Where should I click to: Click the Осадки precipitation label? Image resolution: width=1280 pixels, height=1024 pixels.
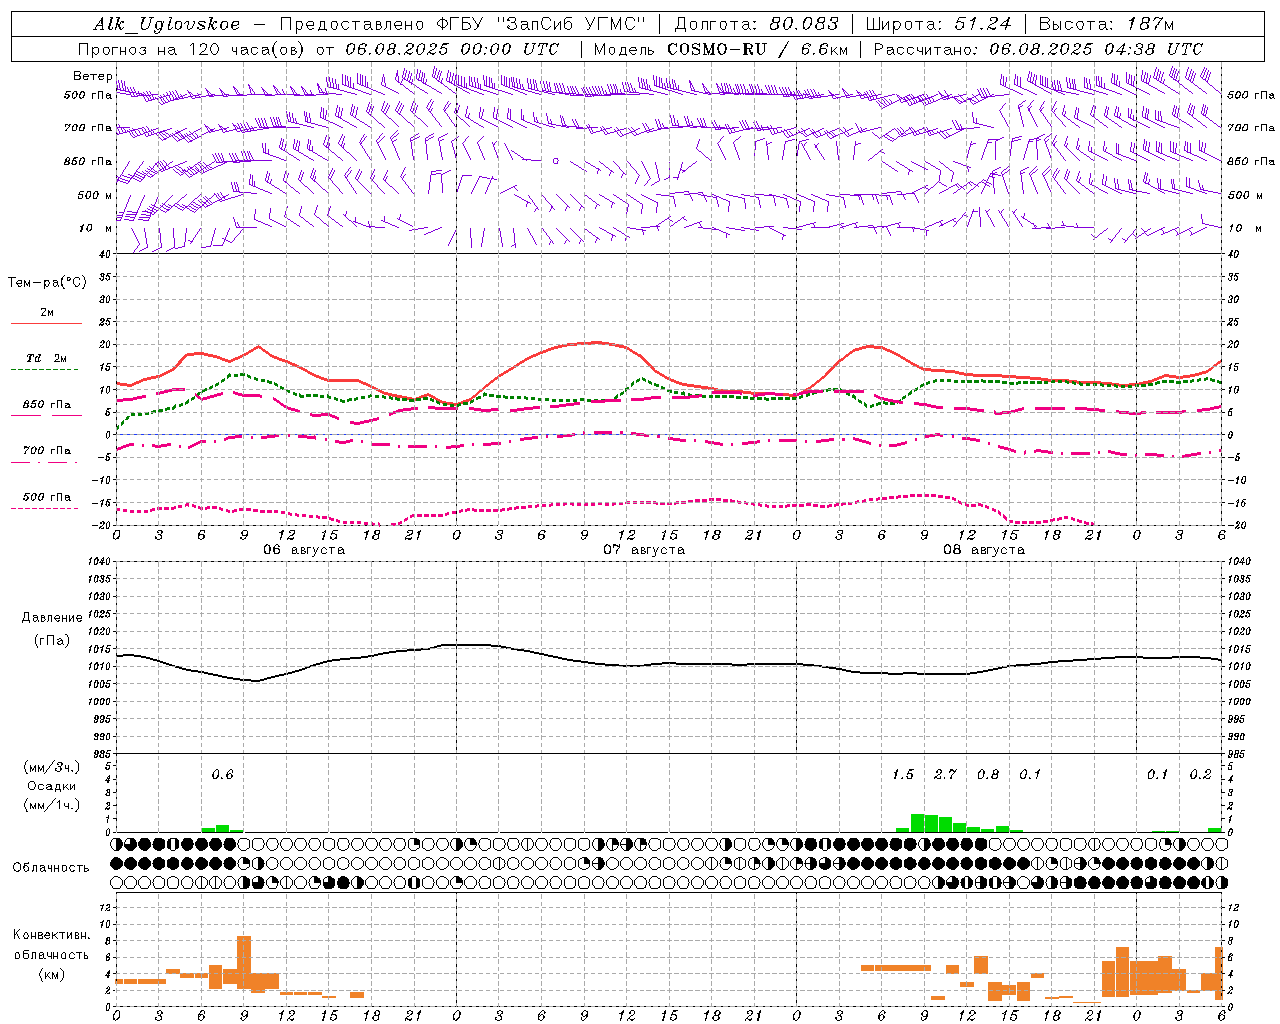click(x=51, y=786)
